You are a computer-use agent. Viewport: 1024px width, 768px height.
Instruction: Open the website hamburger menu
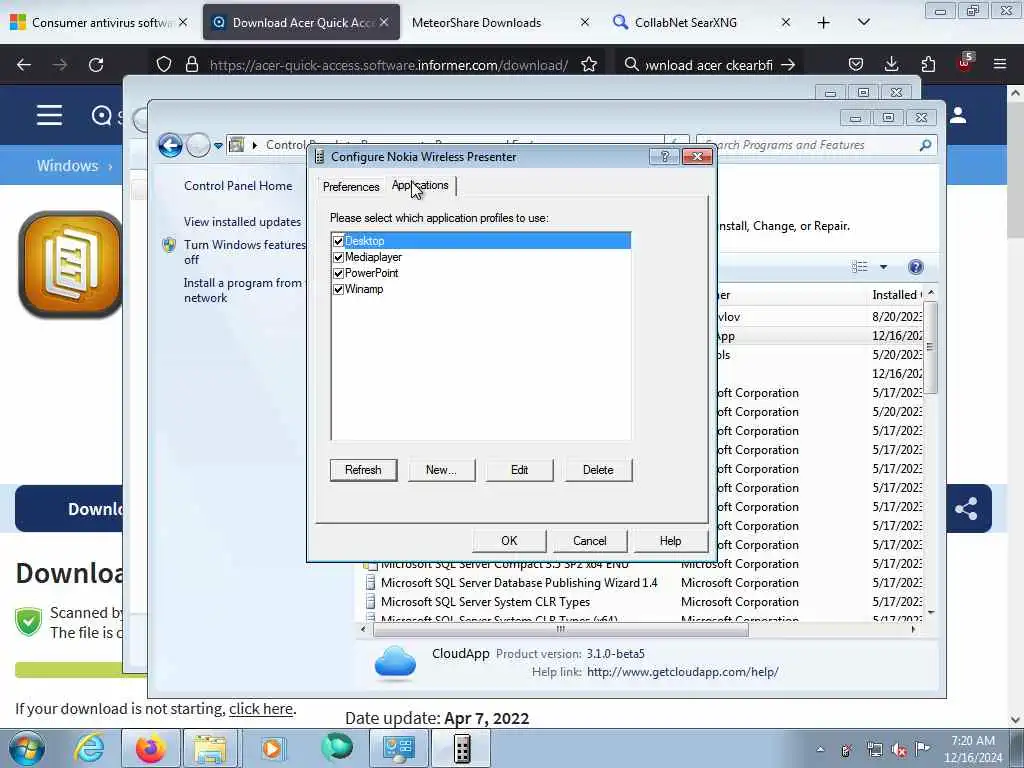click(50, 116)
